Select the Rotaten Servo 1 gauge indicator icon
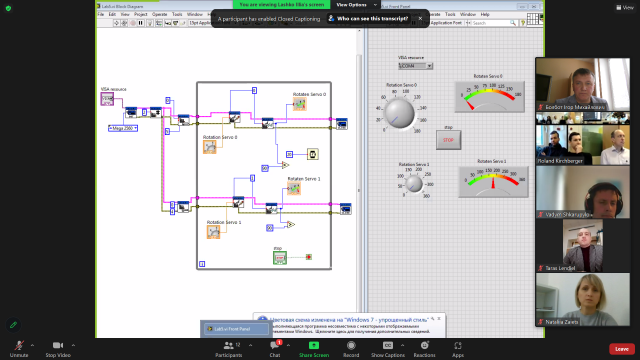Viewport: 640px width, 360px height. [294, 189]
